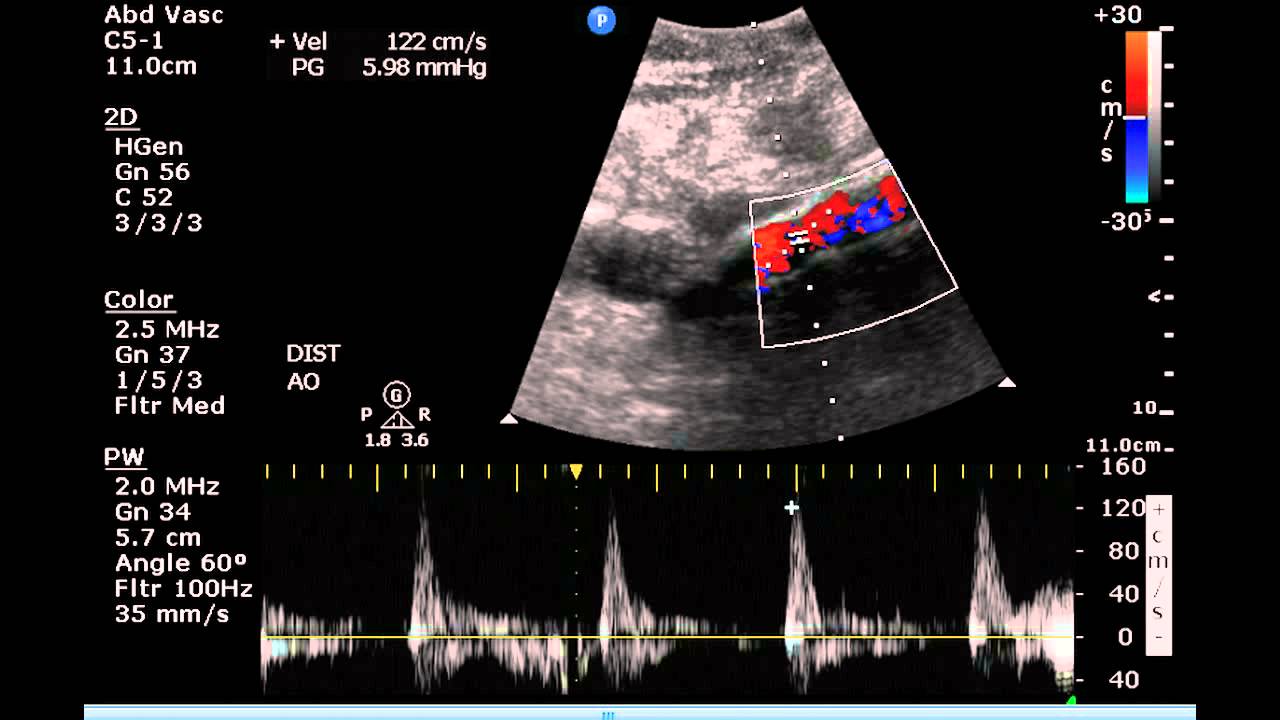Click the "122 cm/s" velocity value
This screenshot has width=1280, height=720.
click(x=436, y=41)
